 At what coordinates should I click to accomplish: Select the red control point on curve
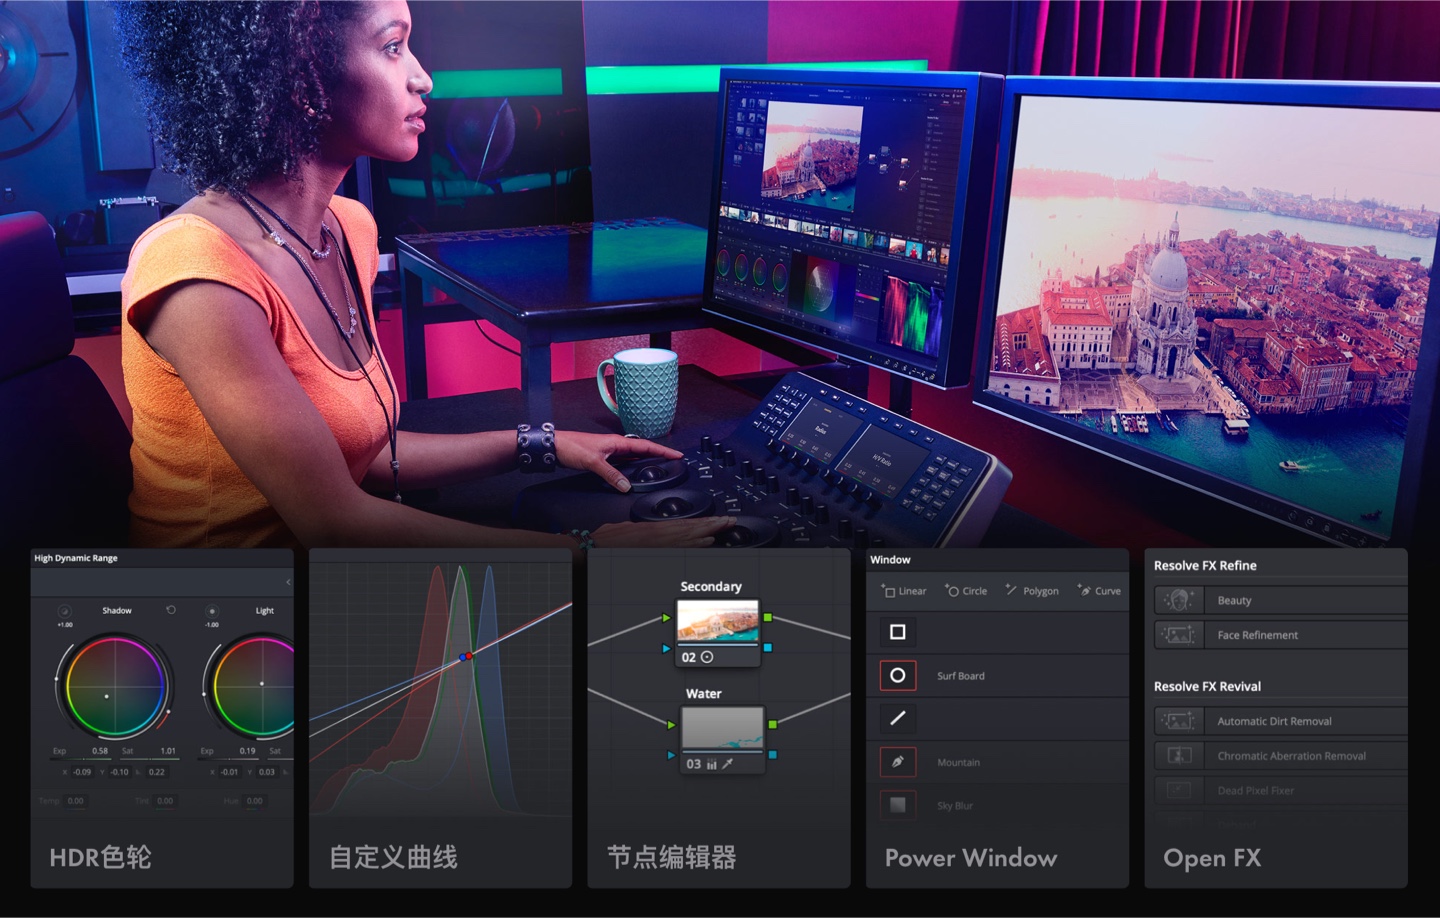pyautogui.click(x=469, y=656)
